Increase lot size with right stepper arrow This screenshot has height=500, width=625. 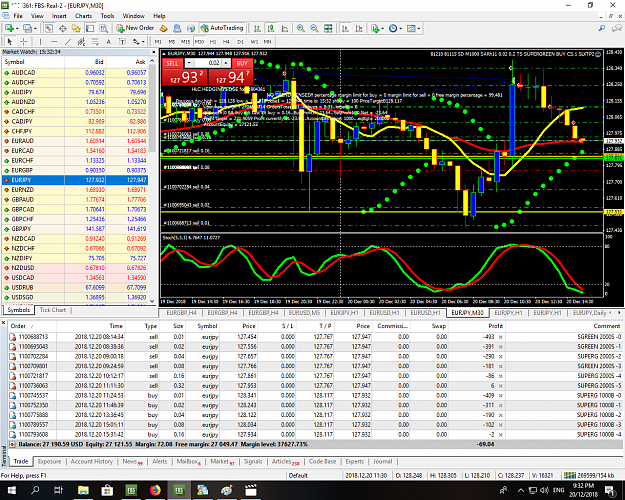[226, 63]
